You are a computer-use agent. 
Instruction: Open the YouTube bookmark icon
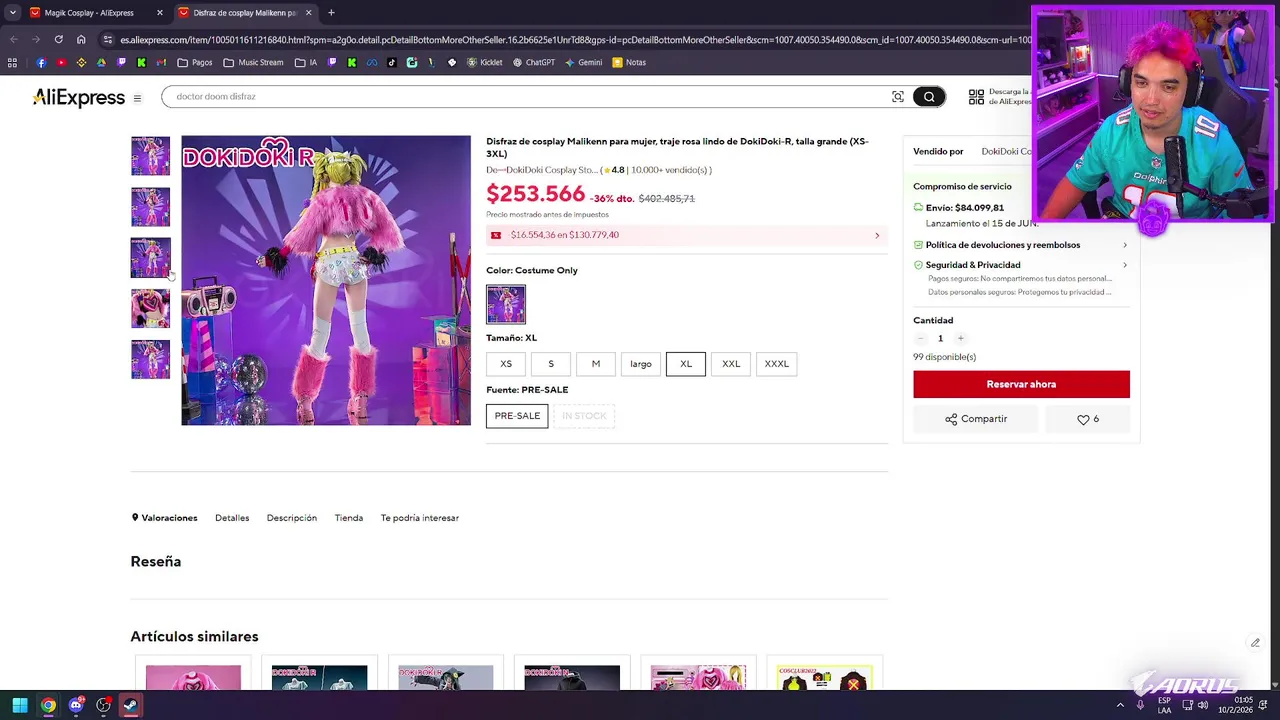coord(61,62)
